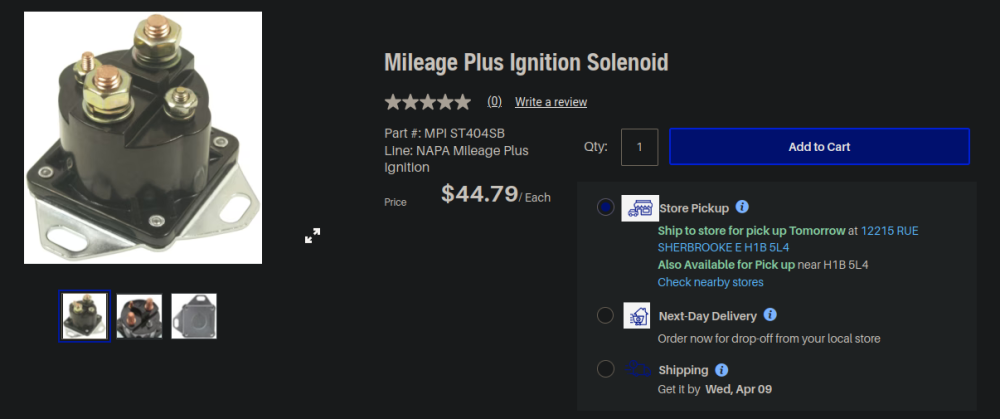
Task: Click the Shipping info icon
Action: (722, 369)
